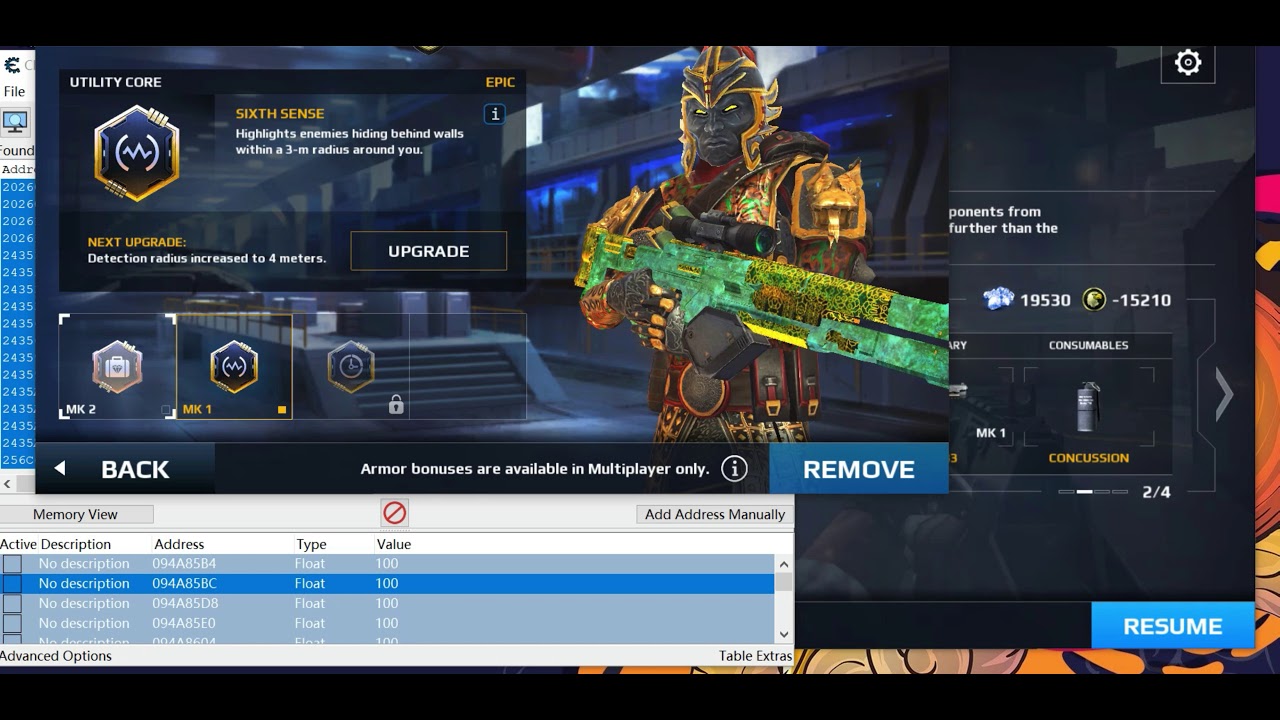This screenshot has width=1280, height=720.
Task: Click the EPIC rarity label
Action: click(500, 82)
